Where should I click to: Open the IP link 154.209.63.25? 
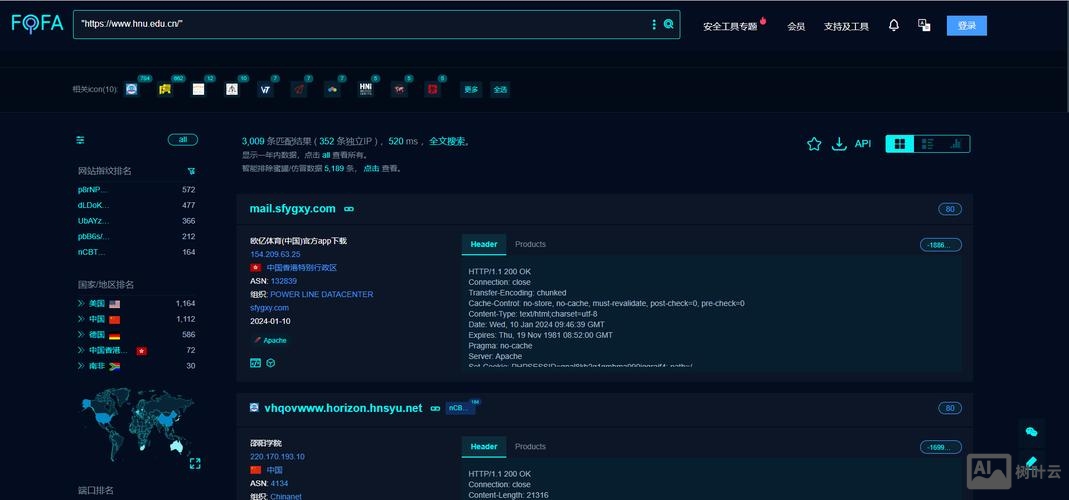(275, 254)
